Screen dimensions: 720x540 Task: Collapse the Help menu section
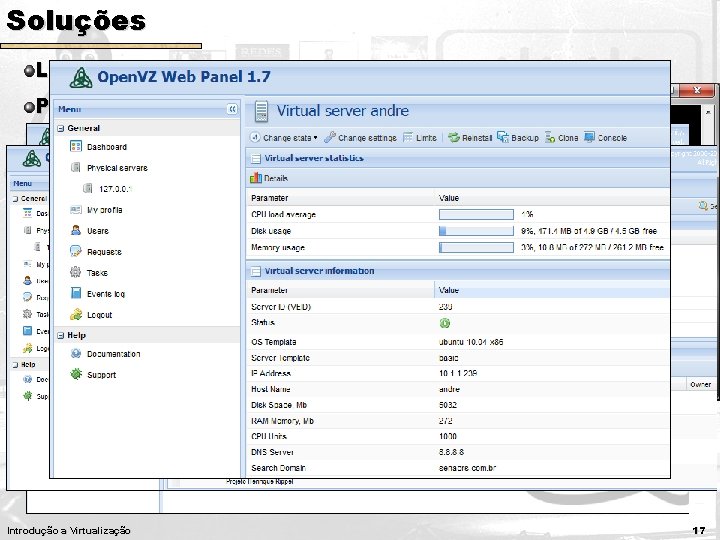[61, 336]
